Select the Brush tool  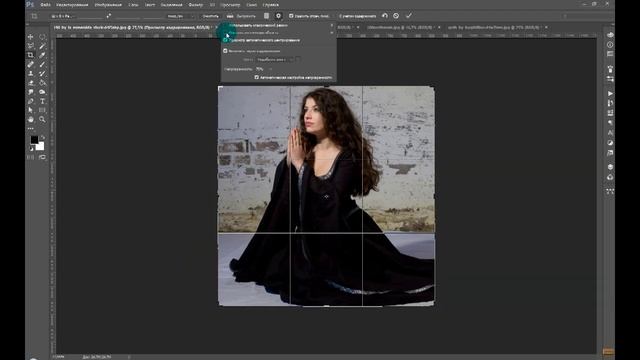coord(42,64)
